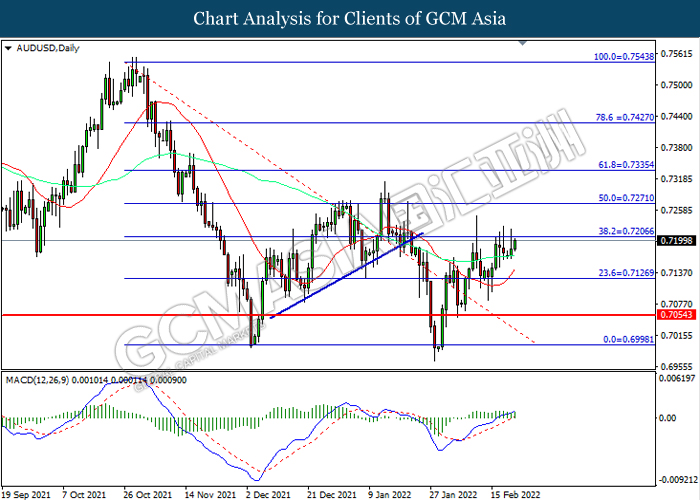Click the 0.00 MACD zero axis value

coord(668,418)
